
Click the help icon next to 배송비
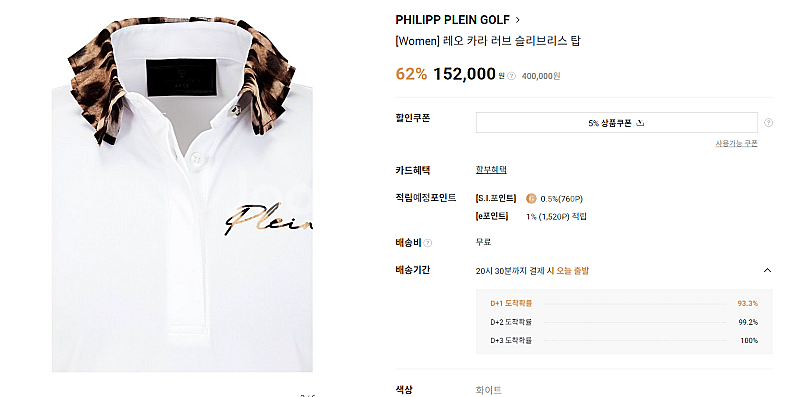[428, 243]
